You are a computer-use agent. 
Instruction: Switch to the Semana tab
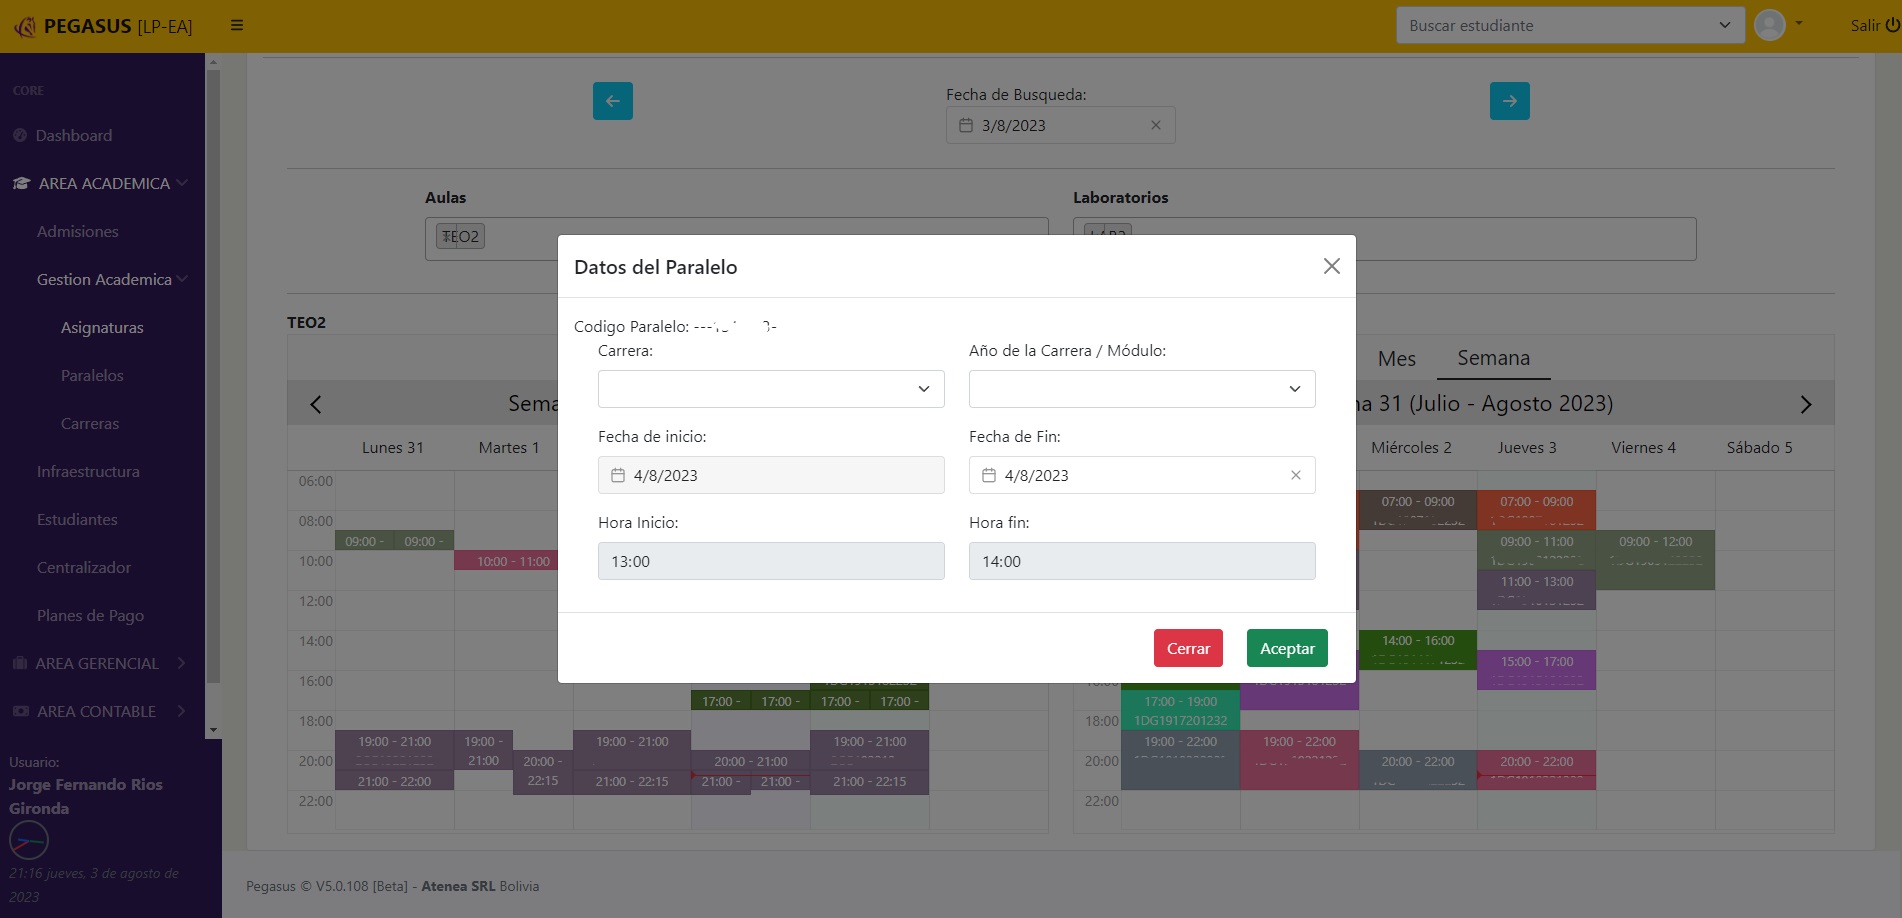click(1492, 358)
